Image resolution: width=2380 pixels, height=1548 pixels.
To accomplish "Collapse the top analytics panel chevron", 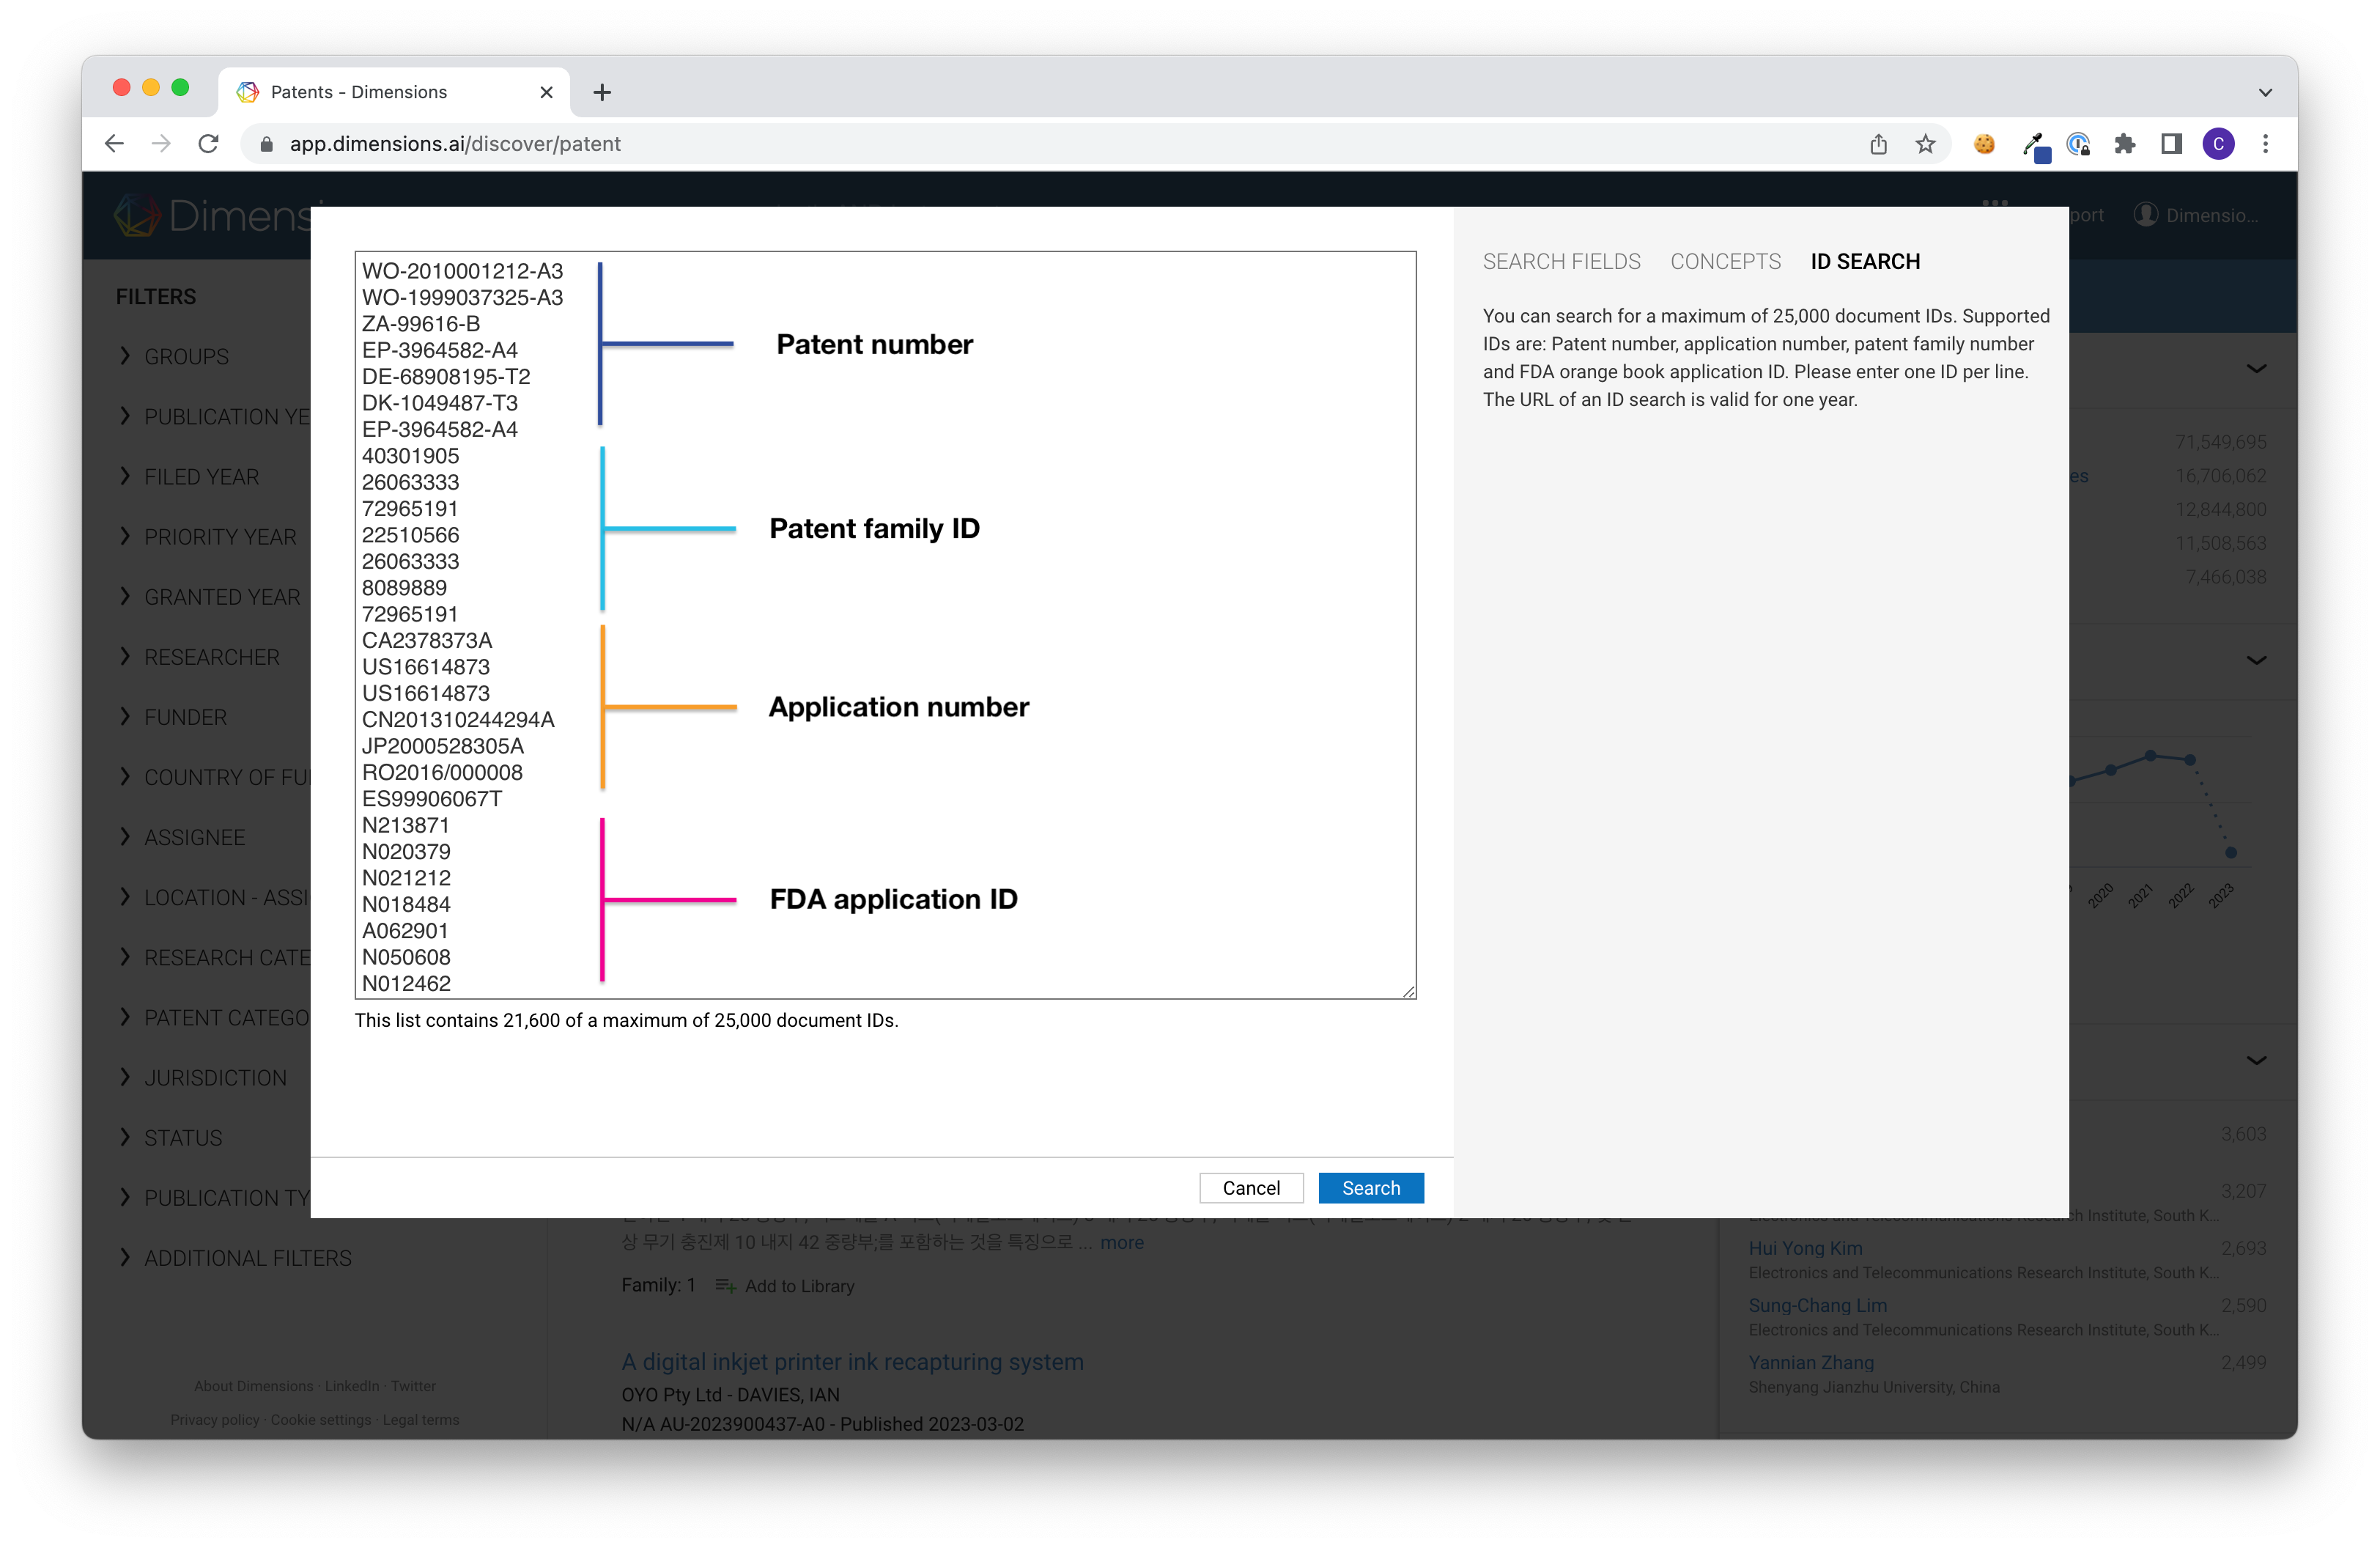I will coord(2256,368).
